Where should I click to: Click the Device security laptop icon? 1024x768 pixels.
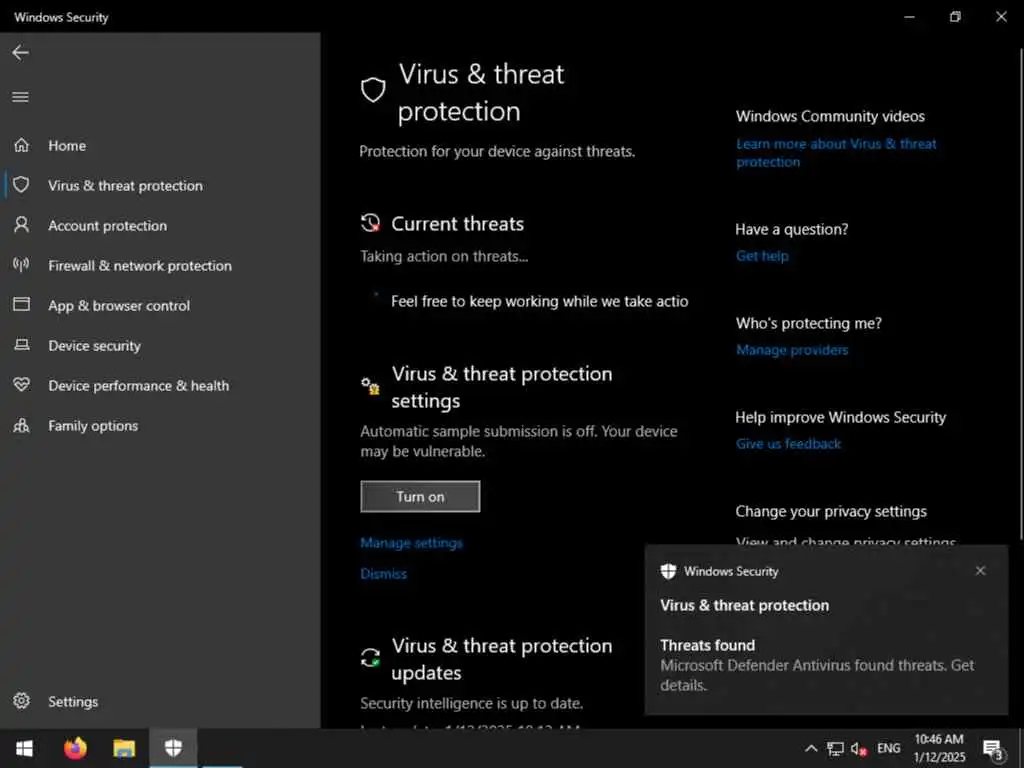[22, 345]
